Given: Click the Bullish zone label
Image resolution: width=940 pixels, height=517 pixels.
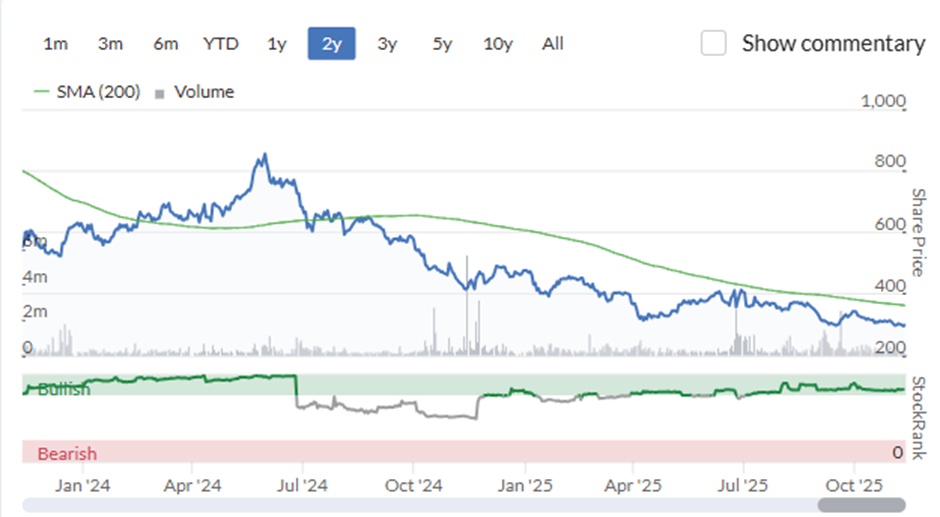Looking at the screenshot, I should point(64,390).
